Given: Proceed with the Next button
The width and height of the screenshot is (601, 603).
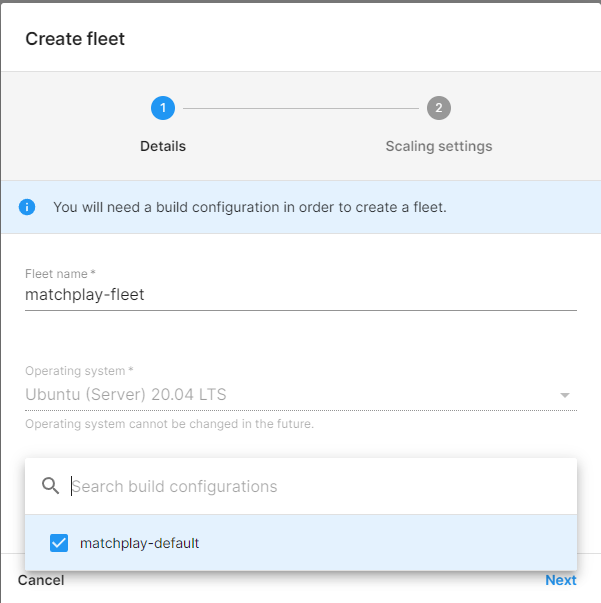Looking at the screenshot, I should coord(560,580).
